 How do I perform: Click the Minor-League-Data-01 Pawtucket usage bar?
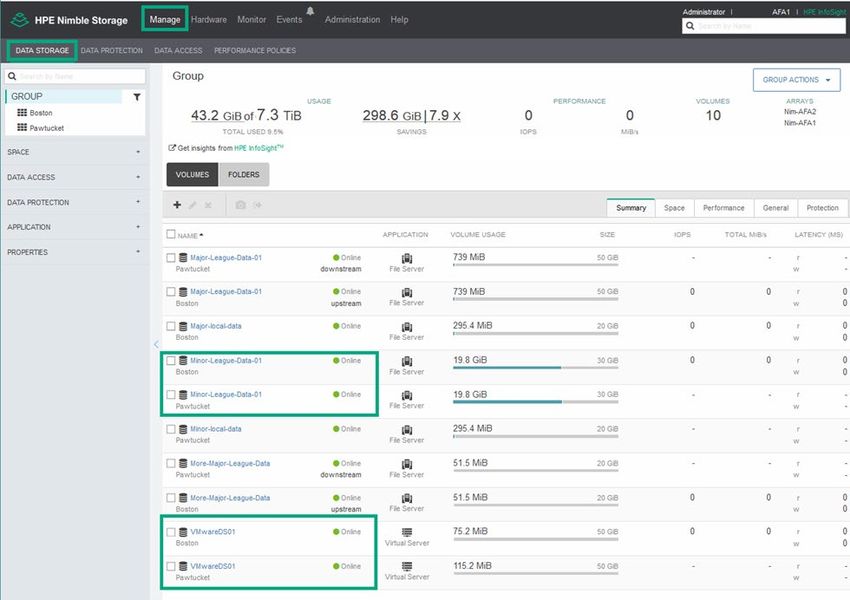tap(536, 402)
